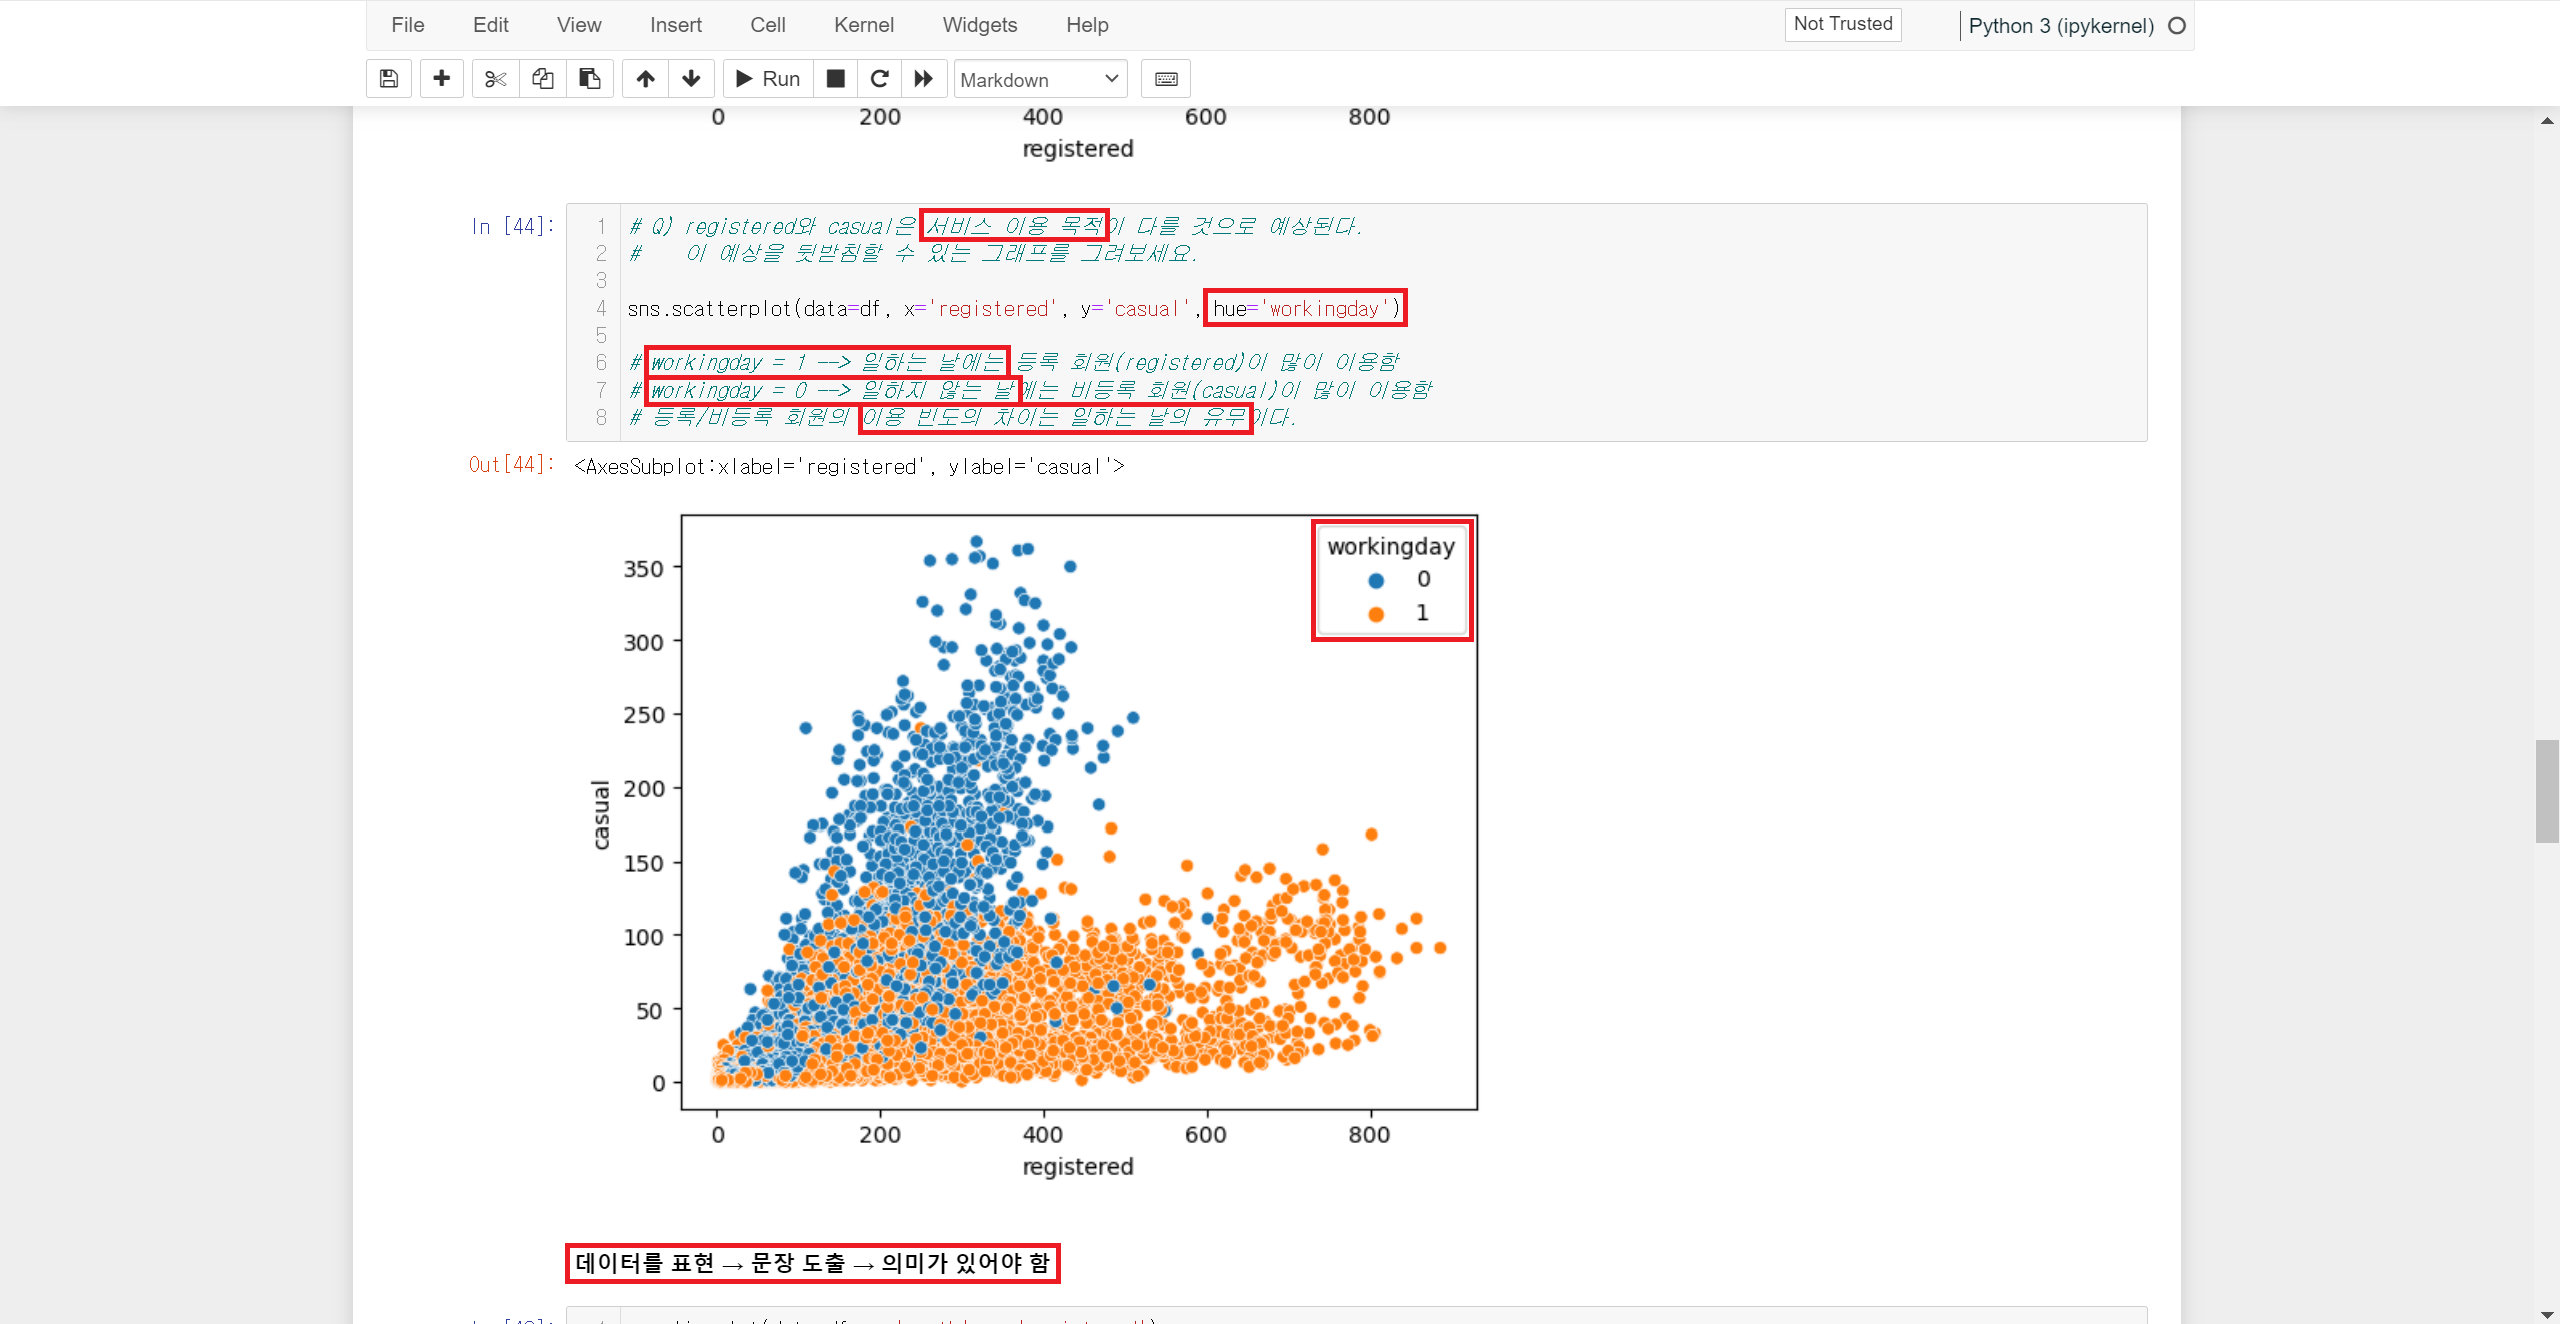
Task: Open the Cell menu
Action: pos(767,25)
